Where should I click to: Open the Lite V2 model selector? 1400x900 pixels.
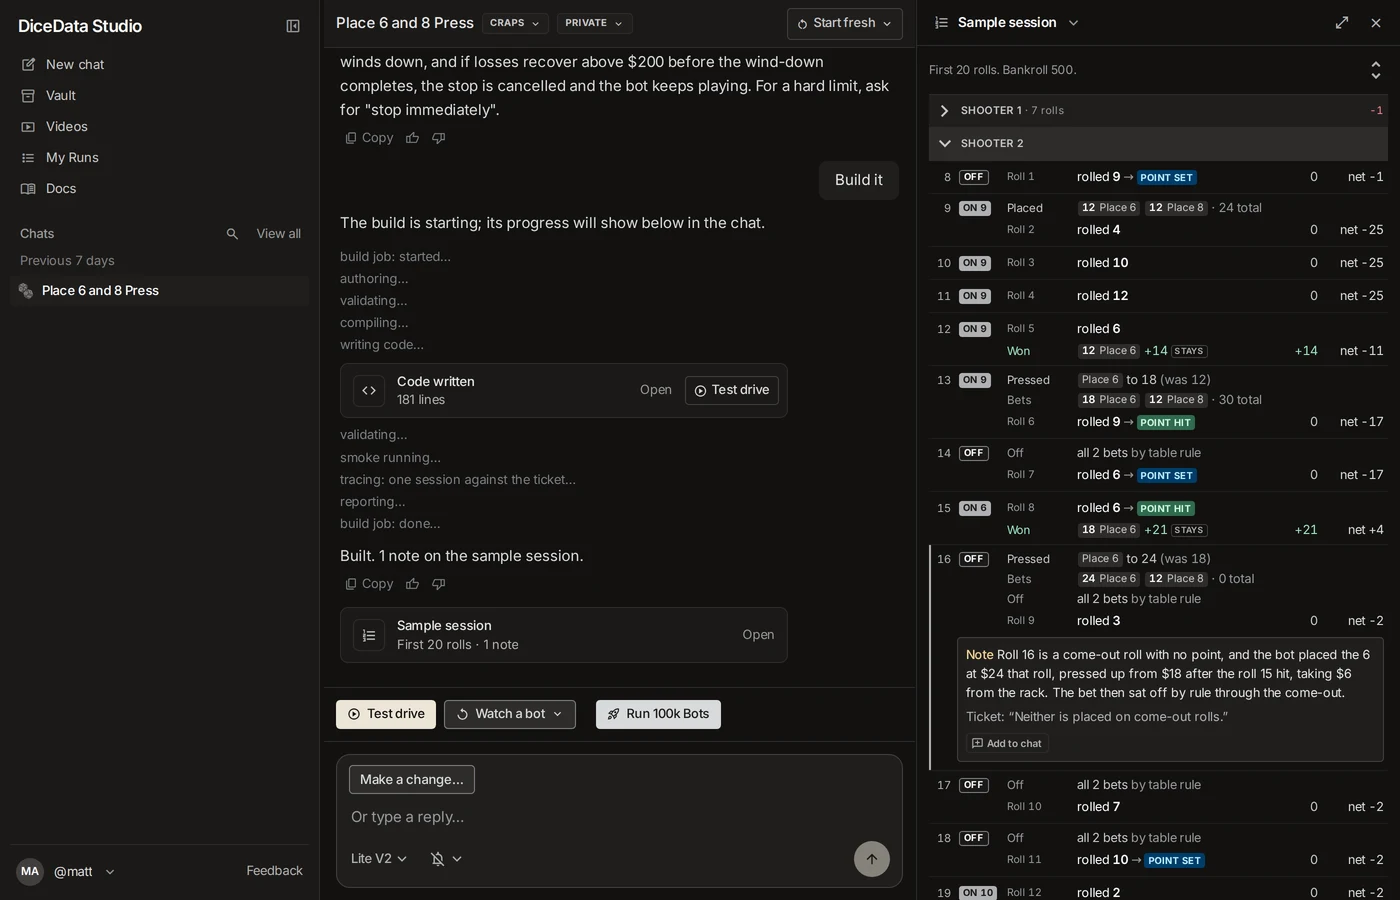click(379, 859)
